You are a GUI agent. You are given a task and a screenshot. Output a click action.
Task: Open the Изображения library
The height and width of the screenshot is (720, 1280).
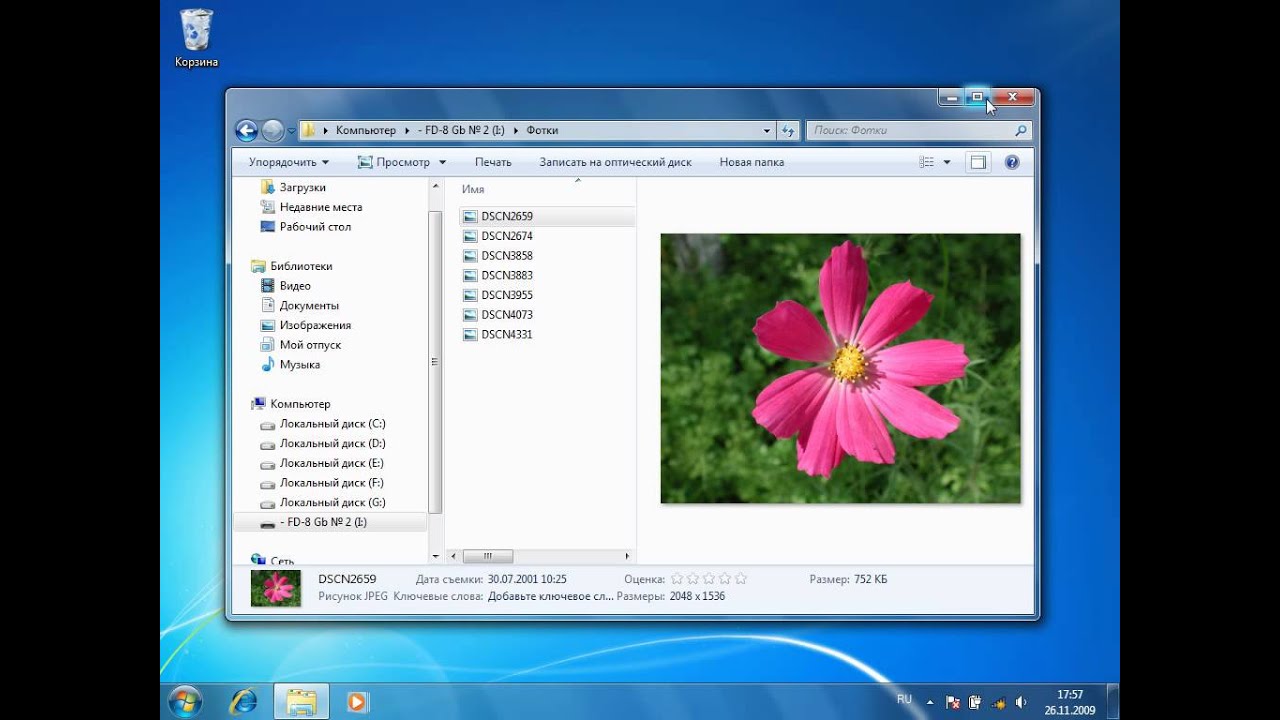(x=315, y=325)
